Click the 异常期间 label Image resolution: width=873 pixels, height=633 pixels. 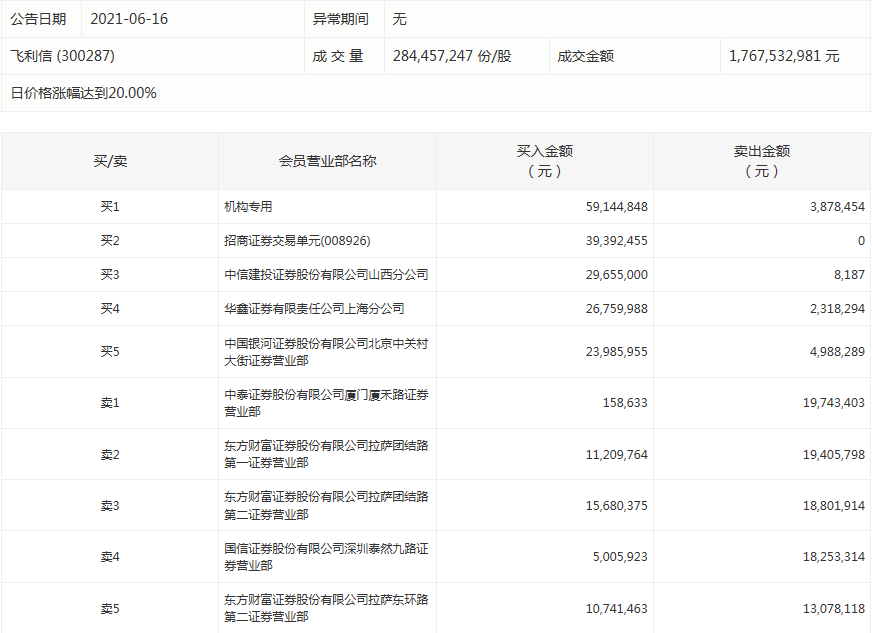[341, 19]
